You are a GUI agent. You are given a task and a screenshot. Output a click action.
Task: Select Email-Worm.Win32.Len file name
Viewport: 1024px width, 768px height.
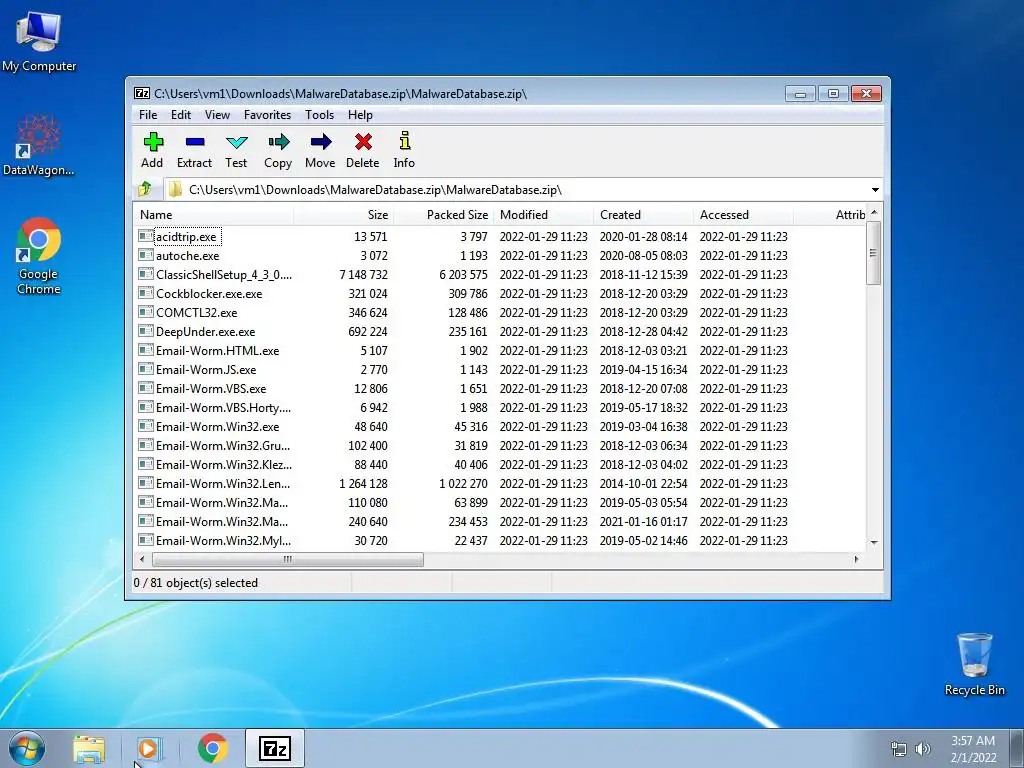(223, 483)
